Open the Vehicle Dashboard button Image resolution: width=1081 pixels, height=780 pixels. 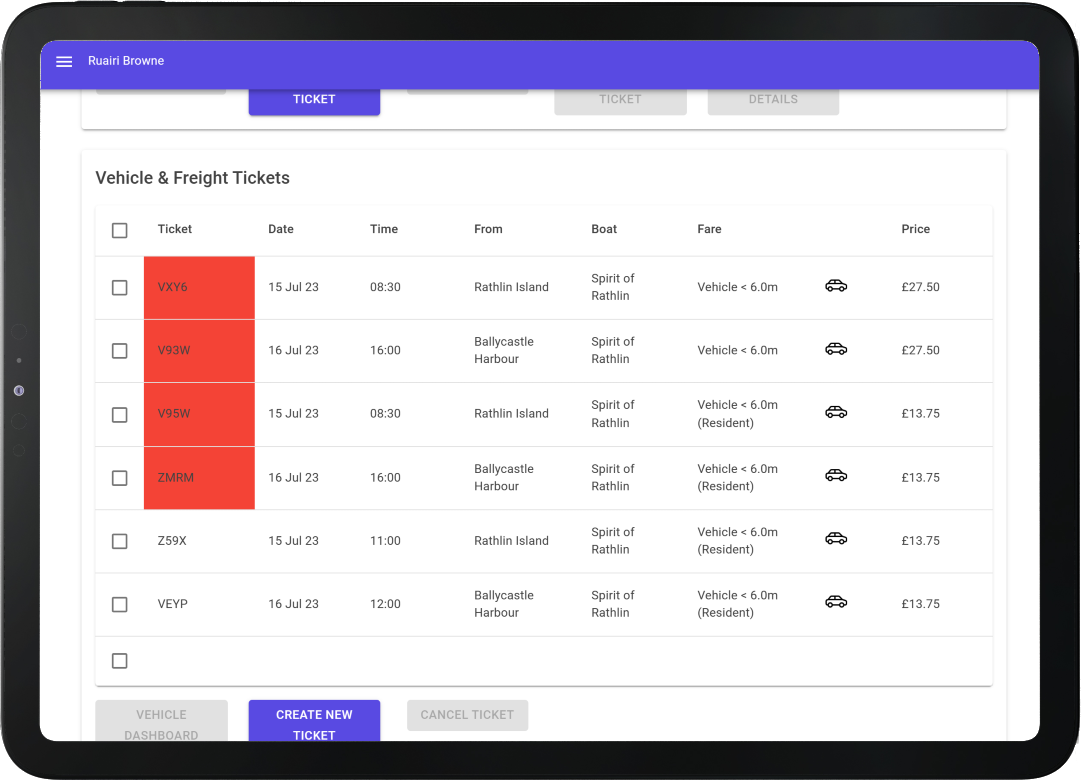click(x=161, y=722)
